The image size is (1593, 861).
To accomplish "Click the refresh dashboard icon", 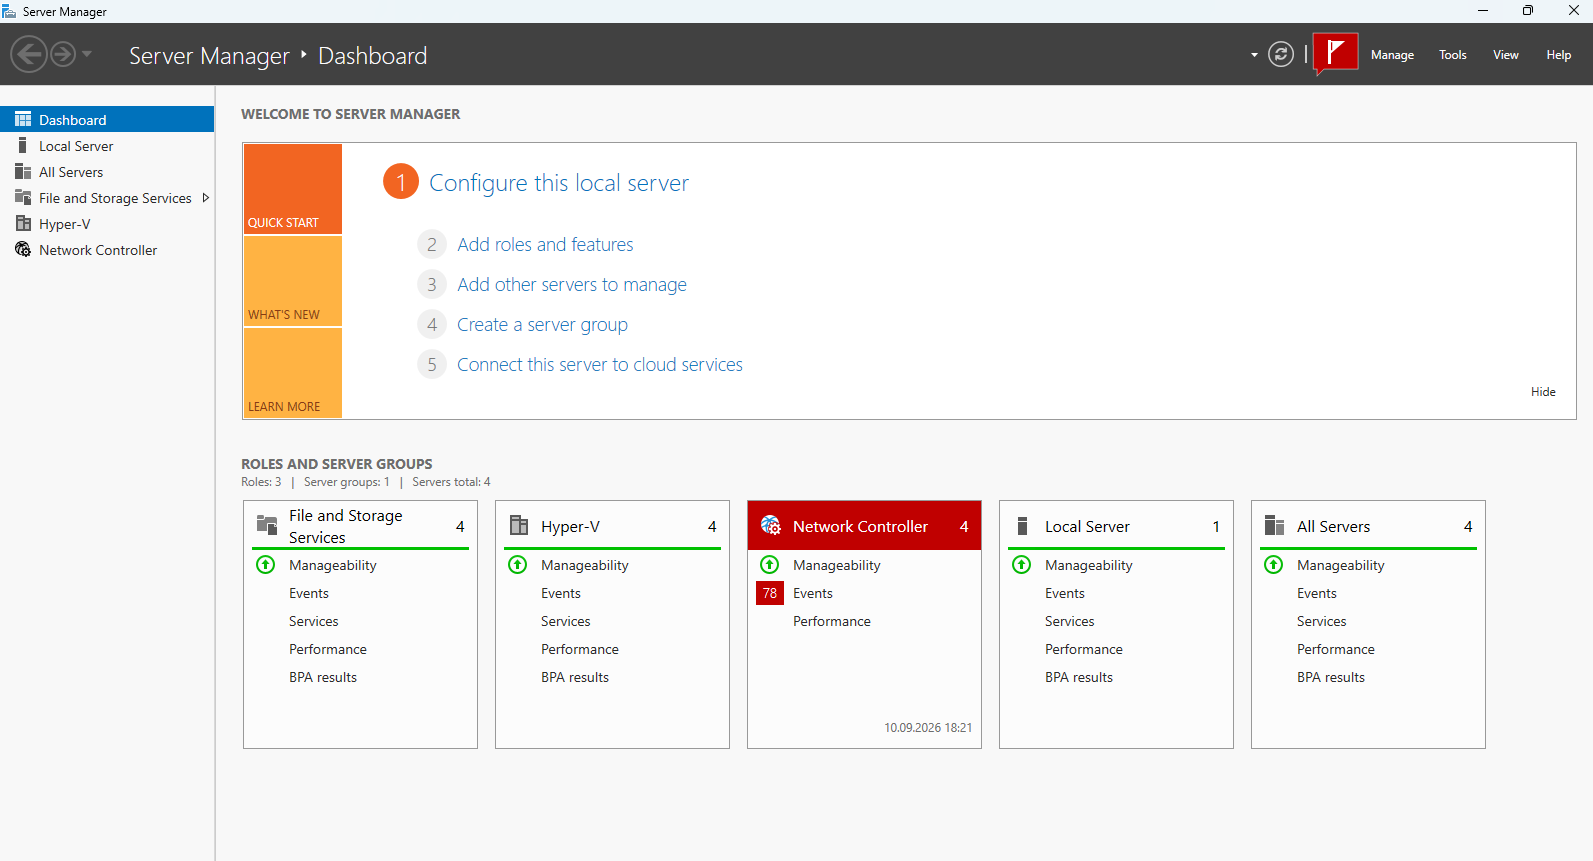I will click(x=1281, y=54).
